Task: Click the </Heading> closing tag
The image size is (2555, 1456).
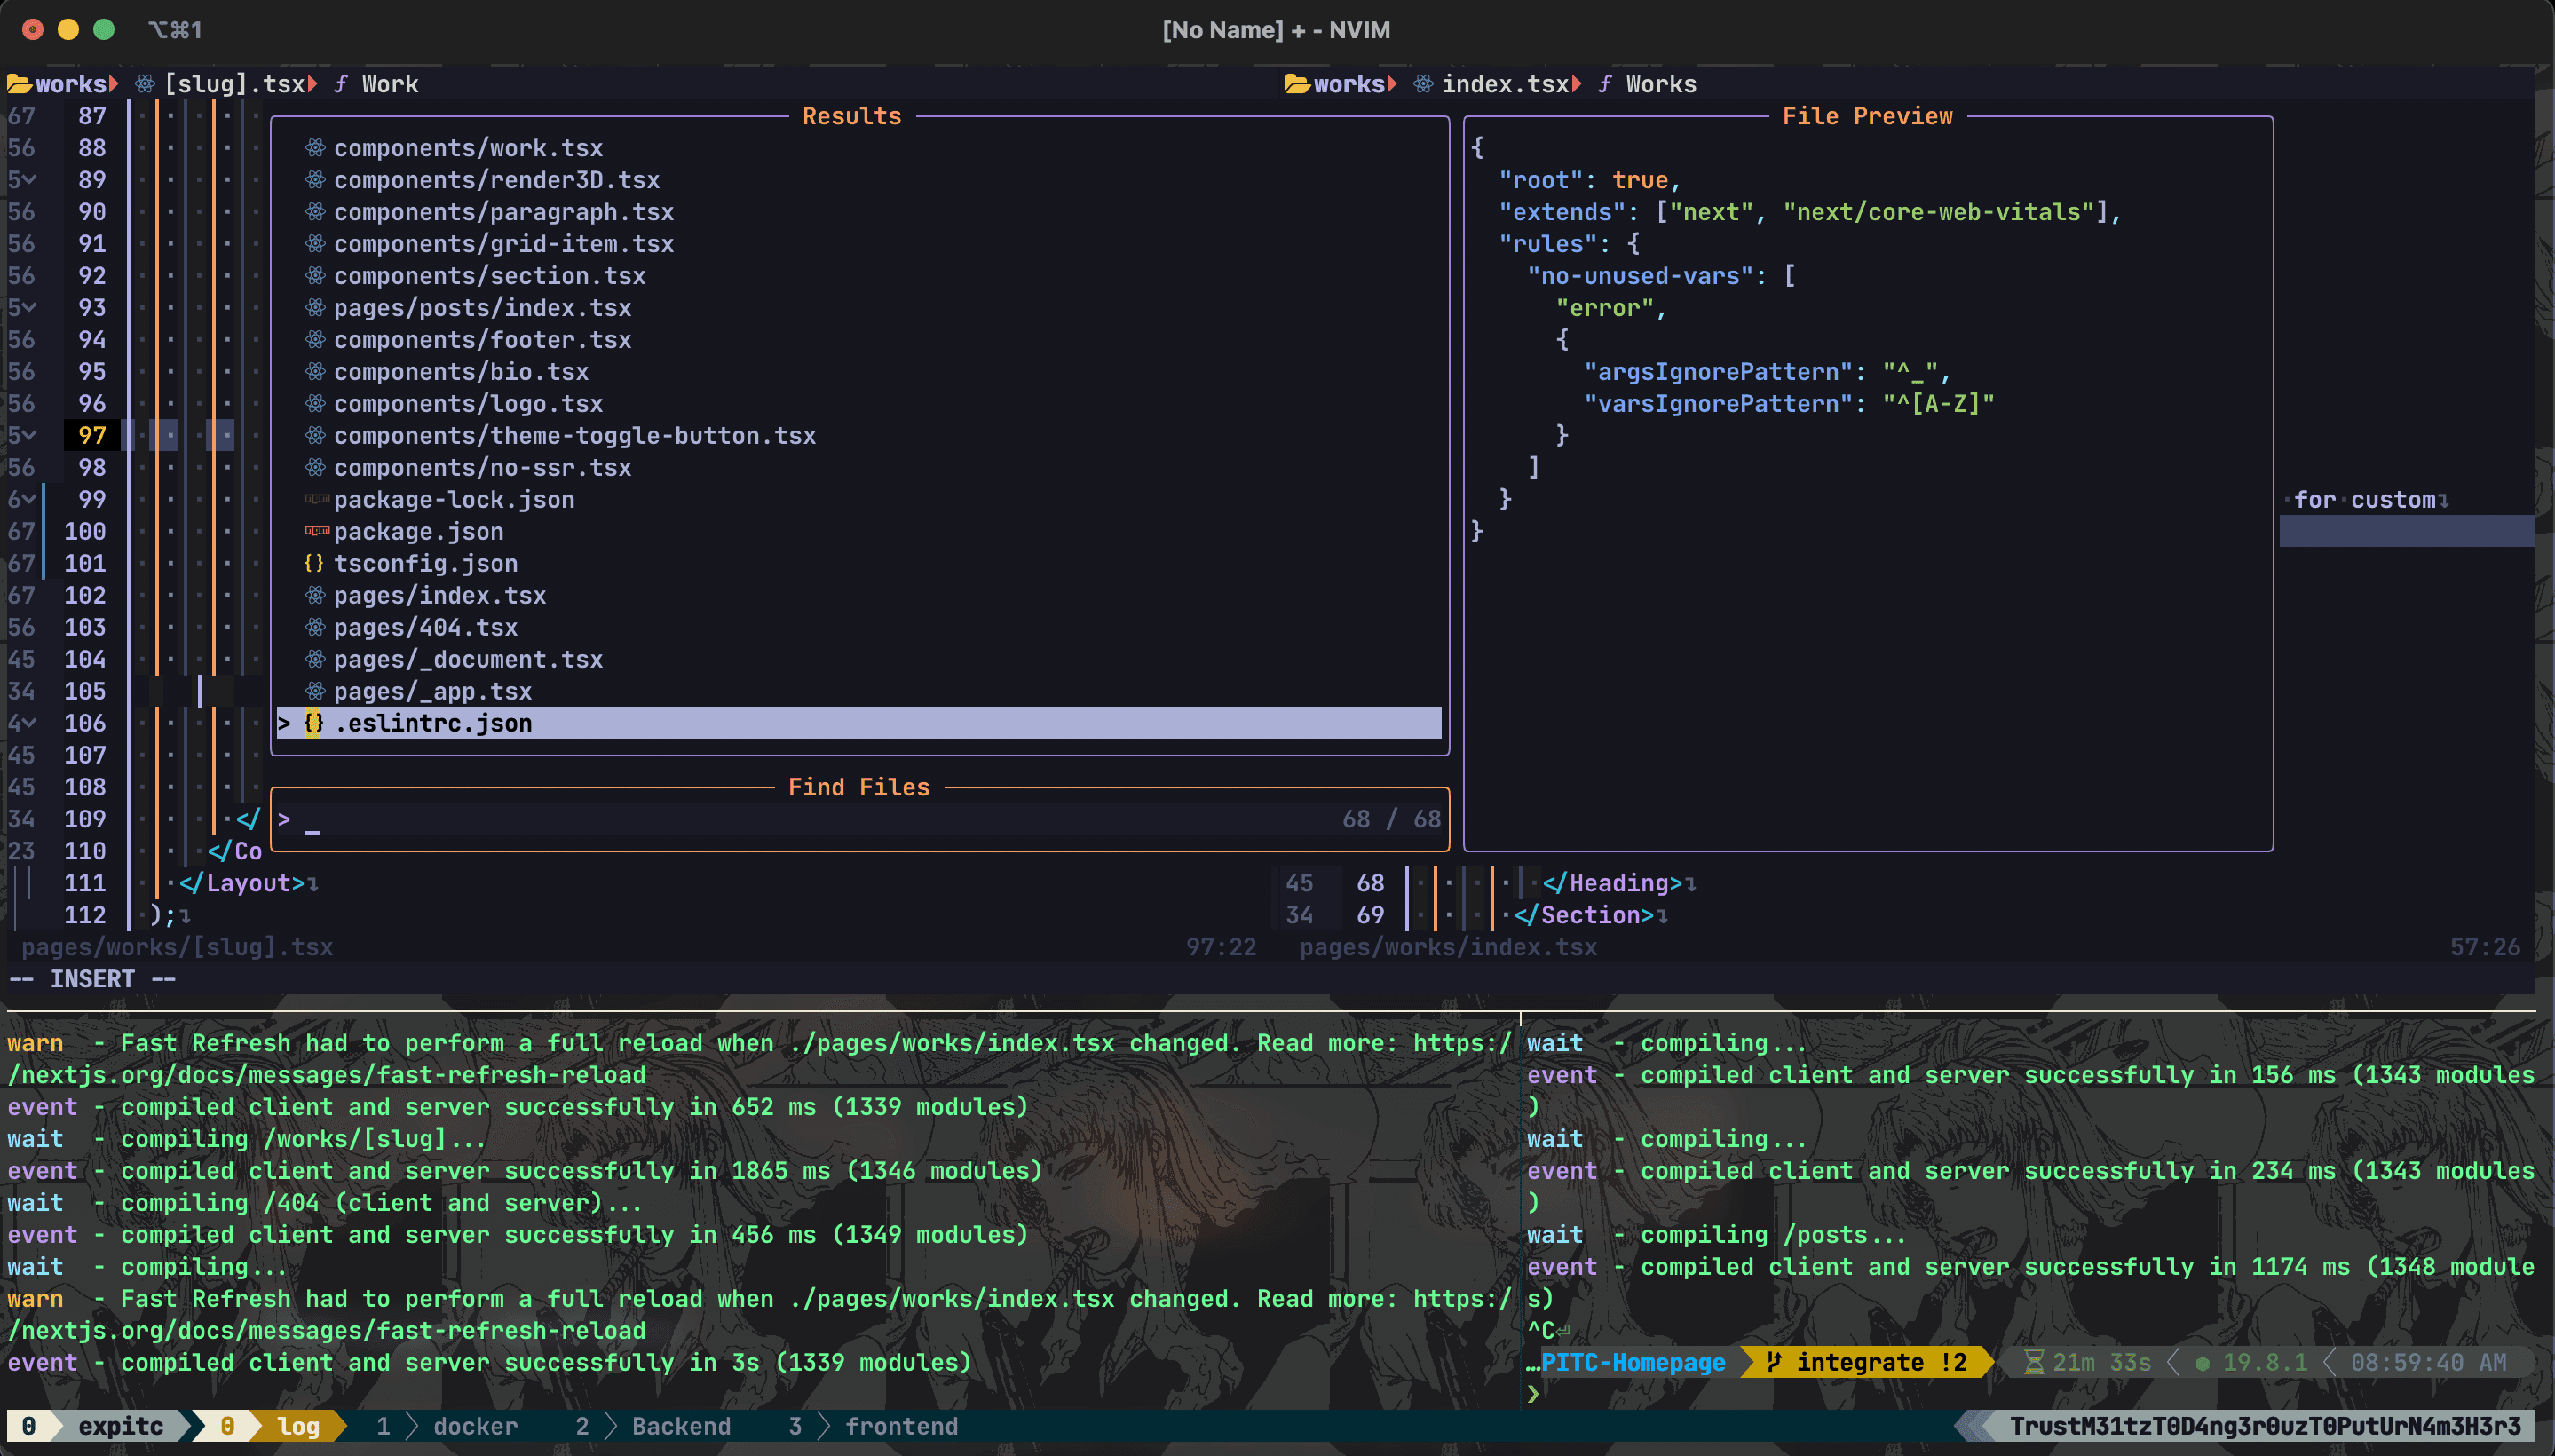Action: (x=1612, y=884)
